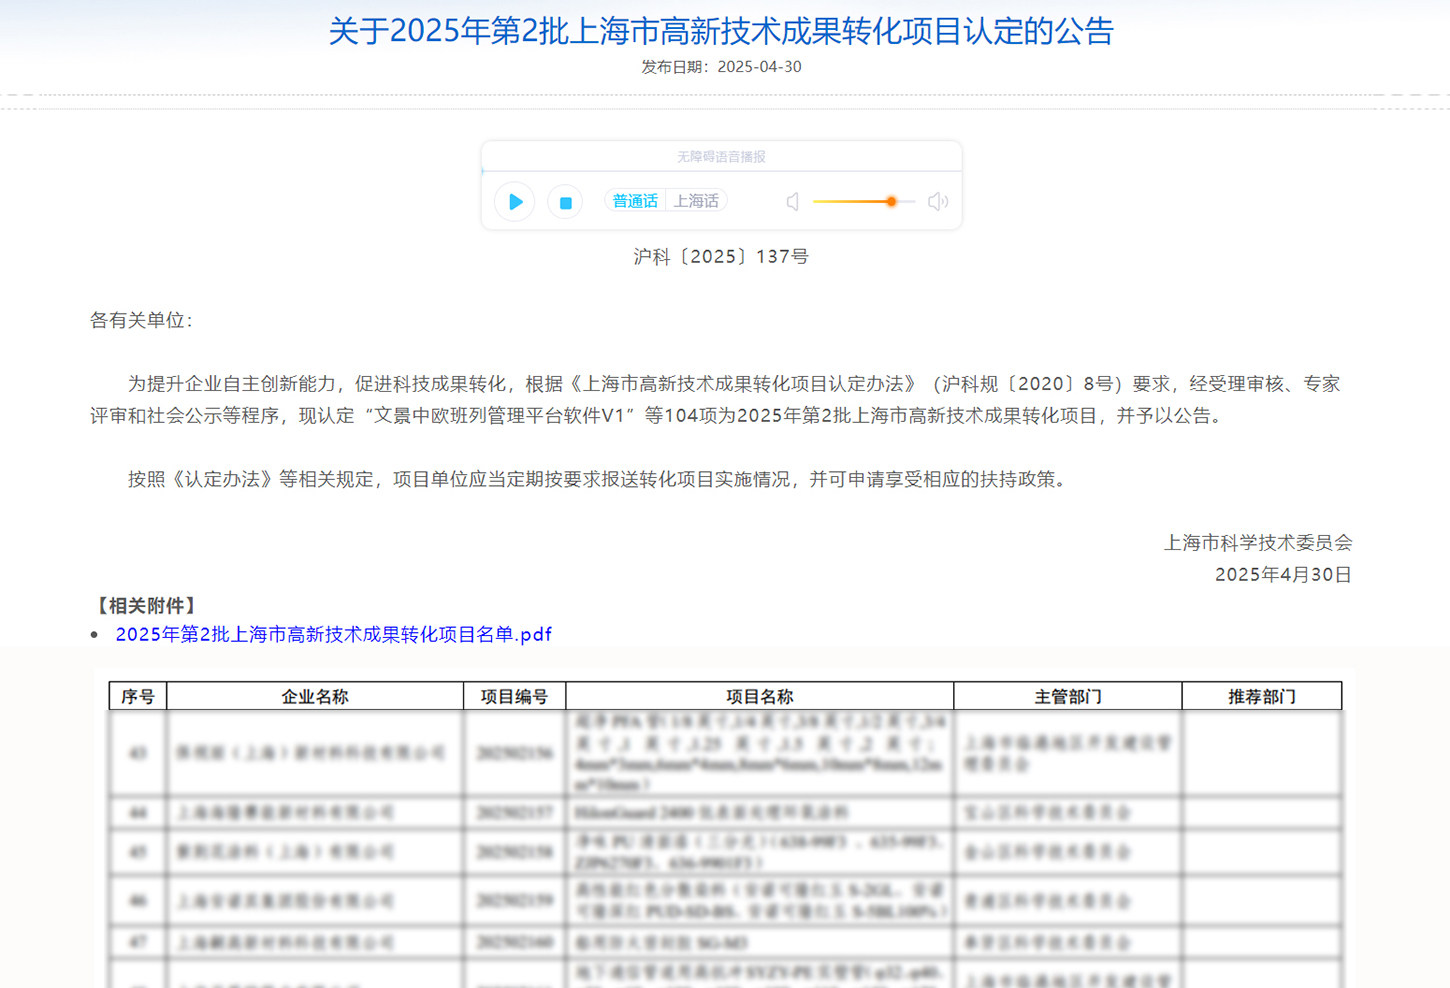Click the 序号 column header
The width and height of the screenshot is (1450, 988).
138,696
